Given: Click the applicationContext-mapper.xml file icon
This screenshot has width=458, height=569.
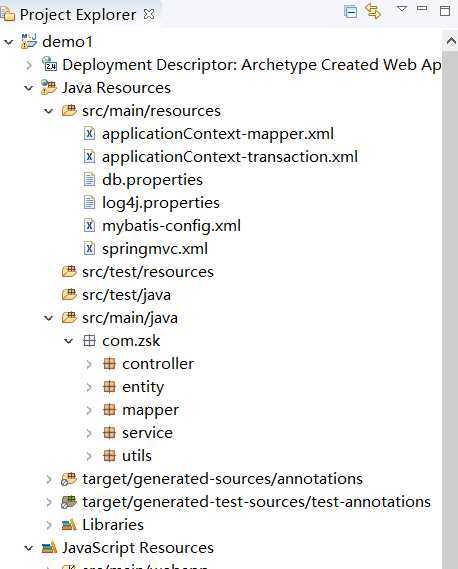Looking at the screenshot, I should (x=89, y=134).
